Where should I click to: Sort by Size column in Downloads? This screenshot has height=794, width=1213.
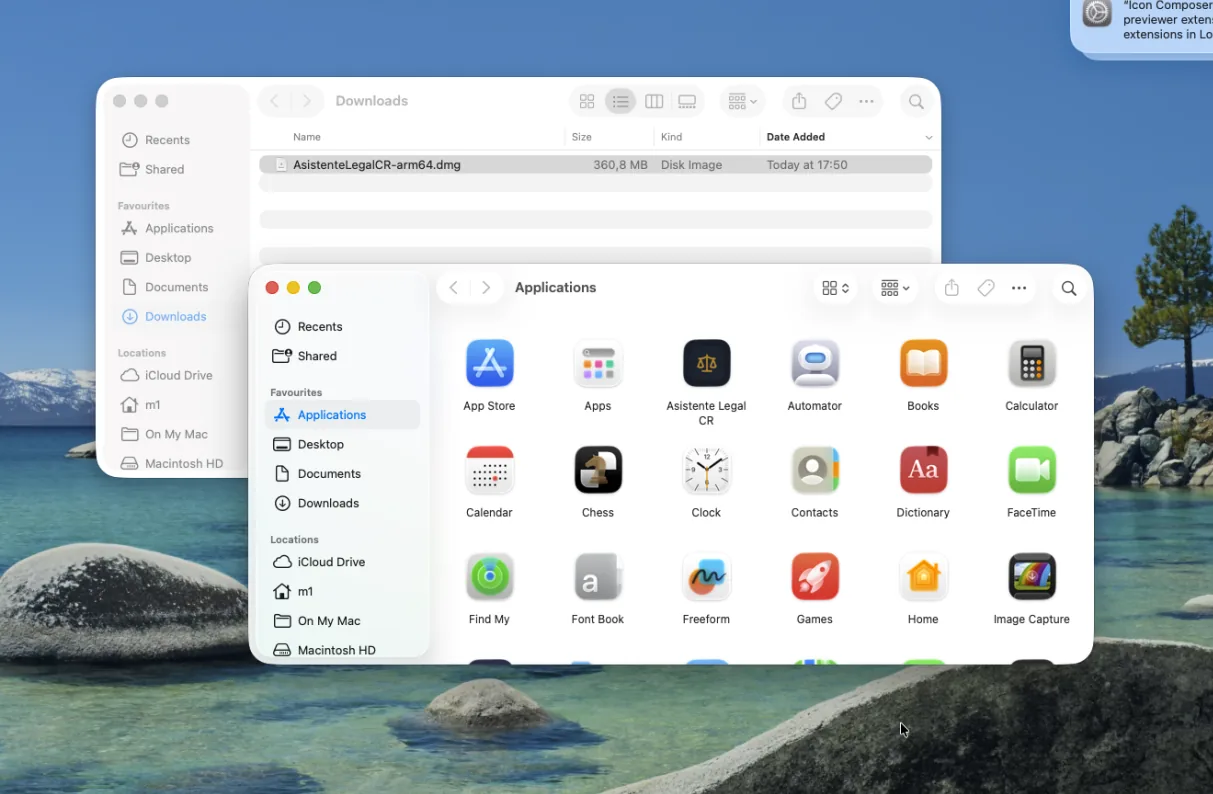[581, 137]
